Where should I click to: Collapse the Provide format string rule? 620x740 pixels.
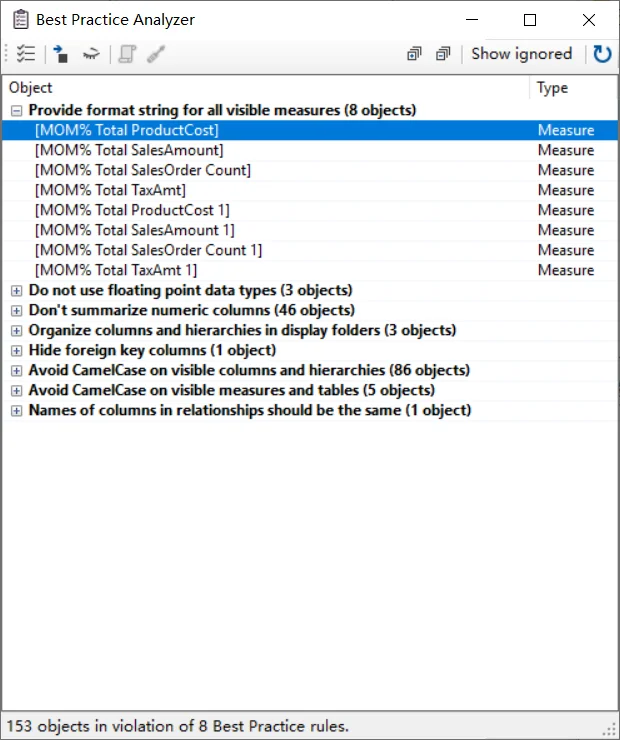[17, 111]
